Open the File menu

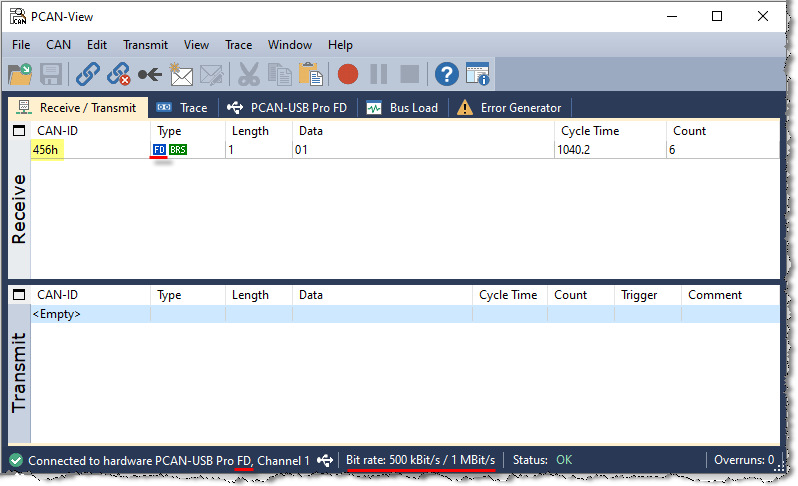pyautogui.click(x=21, y=45)
